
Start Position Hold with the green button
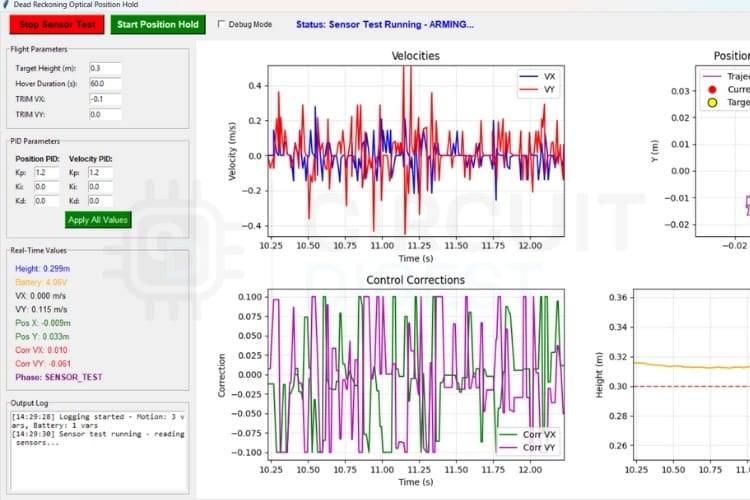157,24
